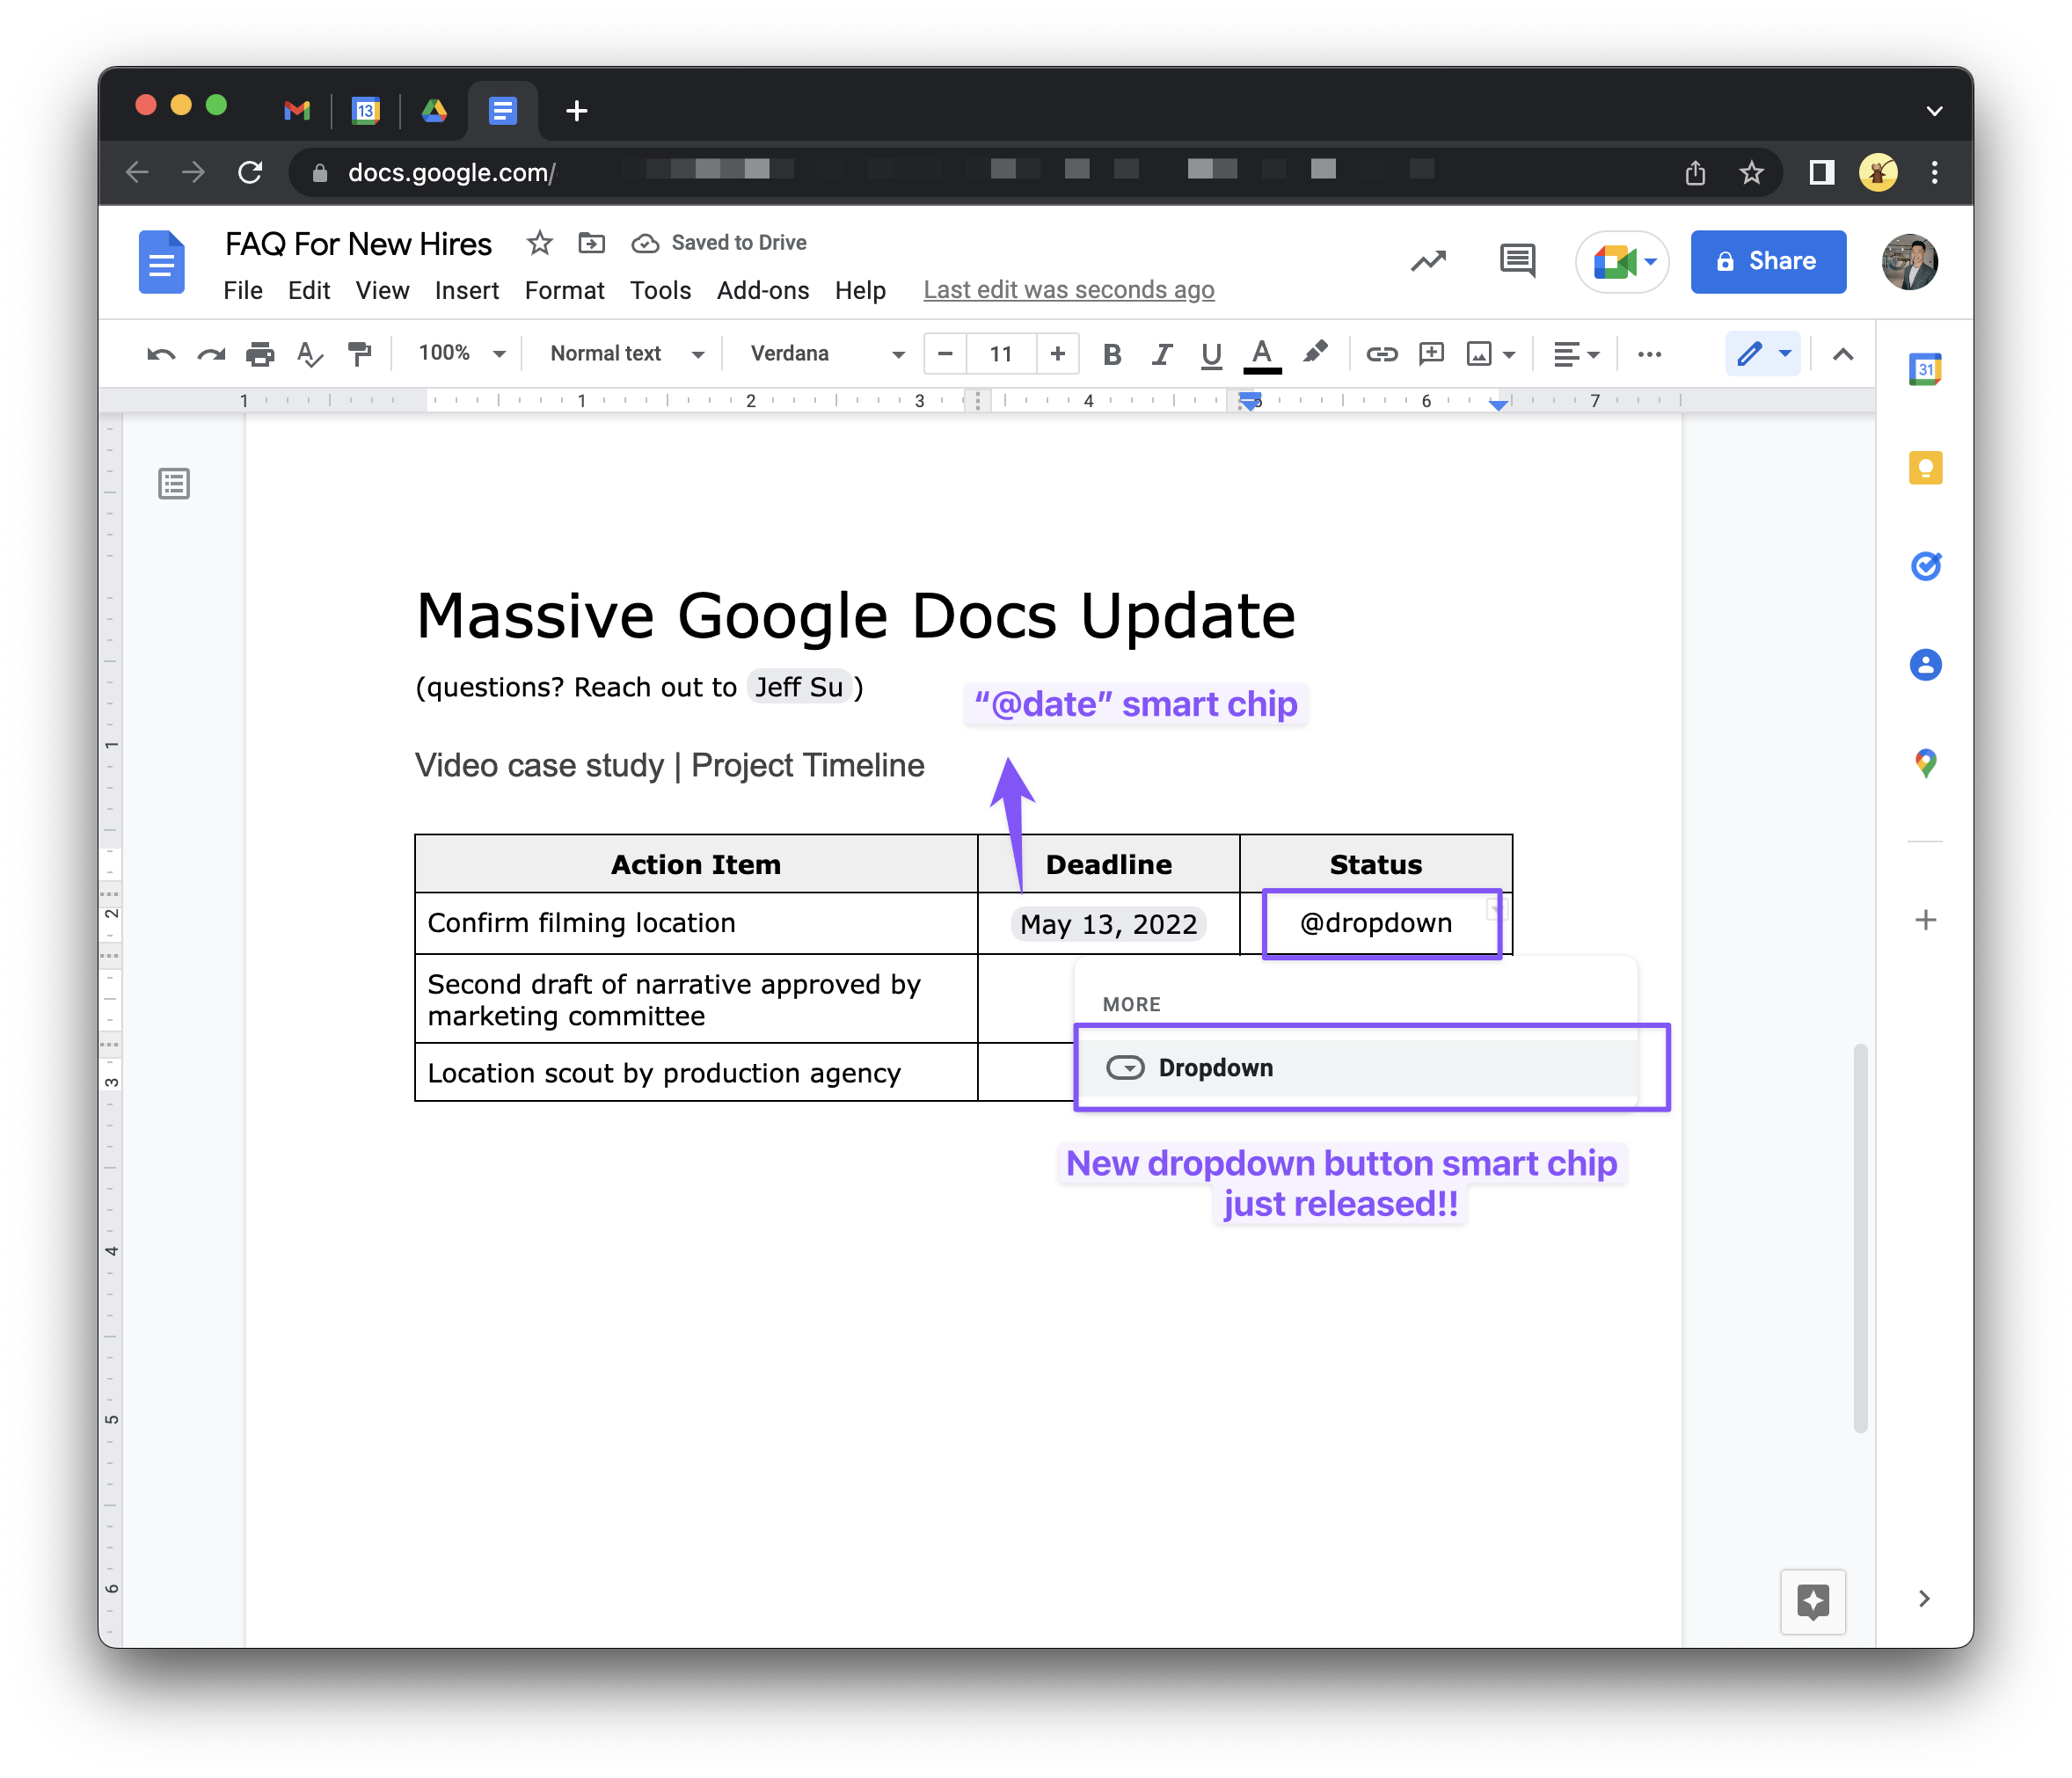Move document using folder icon
Viewport: 2072px width, 1778px height.
(591, 243)
